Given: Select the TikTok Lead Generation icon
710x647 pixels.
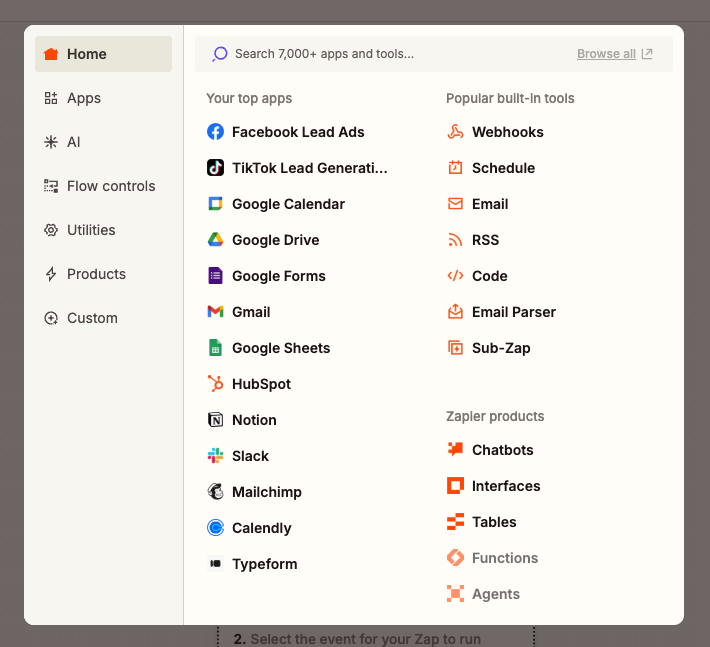Looking at the screenshot, I should pos(215,168).
